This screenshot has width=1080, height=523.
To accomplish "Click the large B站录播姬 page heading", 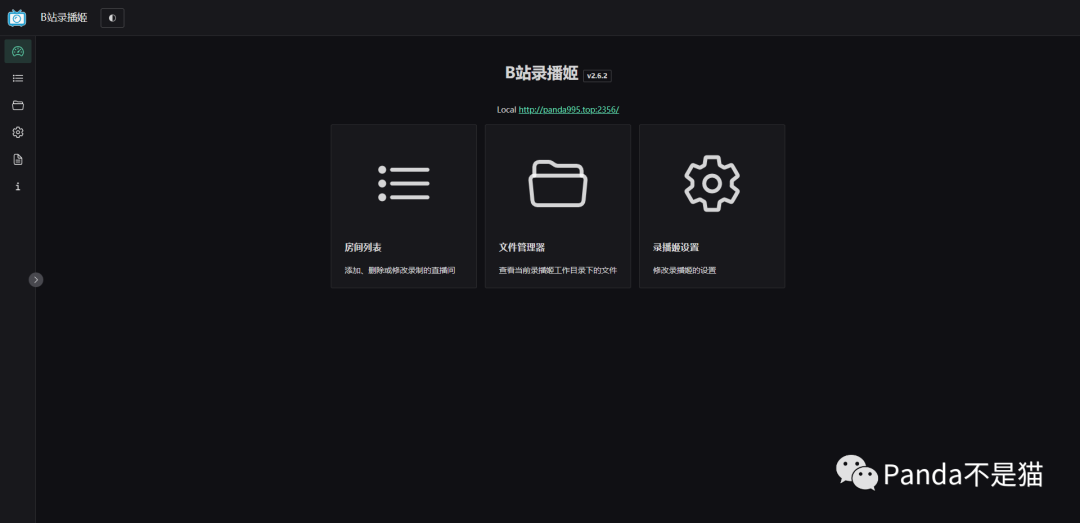I will 541,73.
